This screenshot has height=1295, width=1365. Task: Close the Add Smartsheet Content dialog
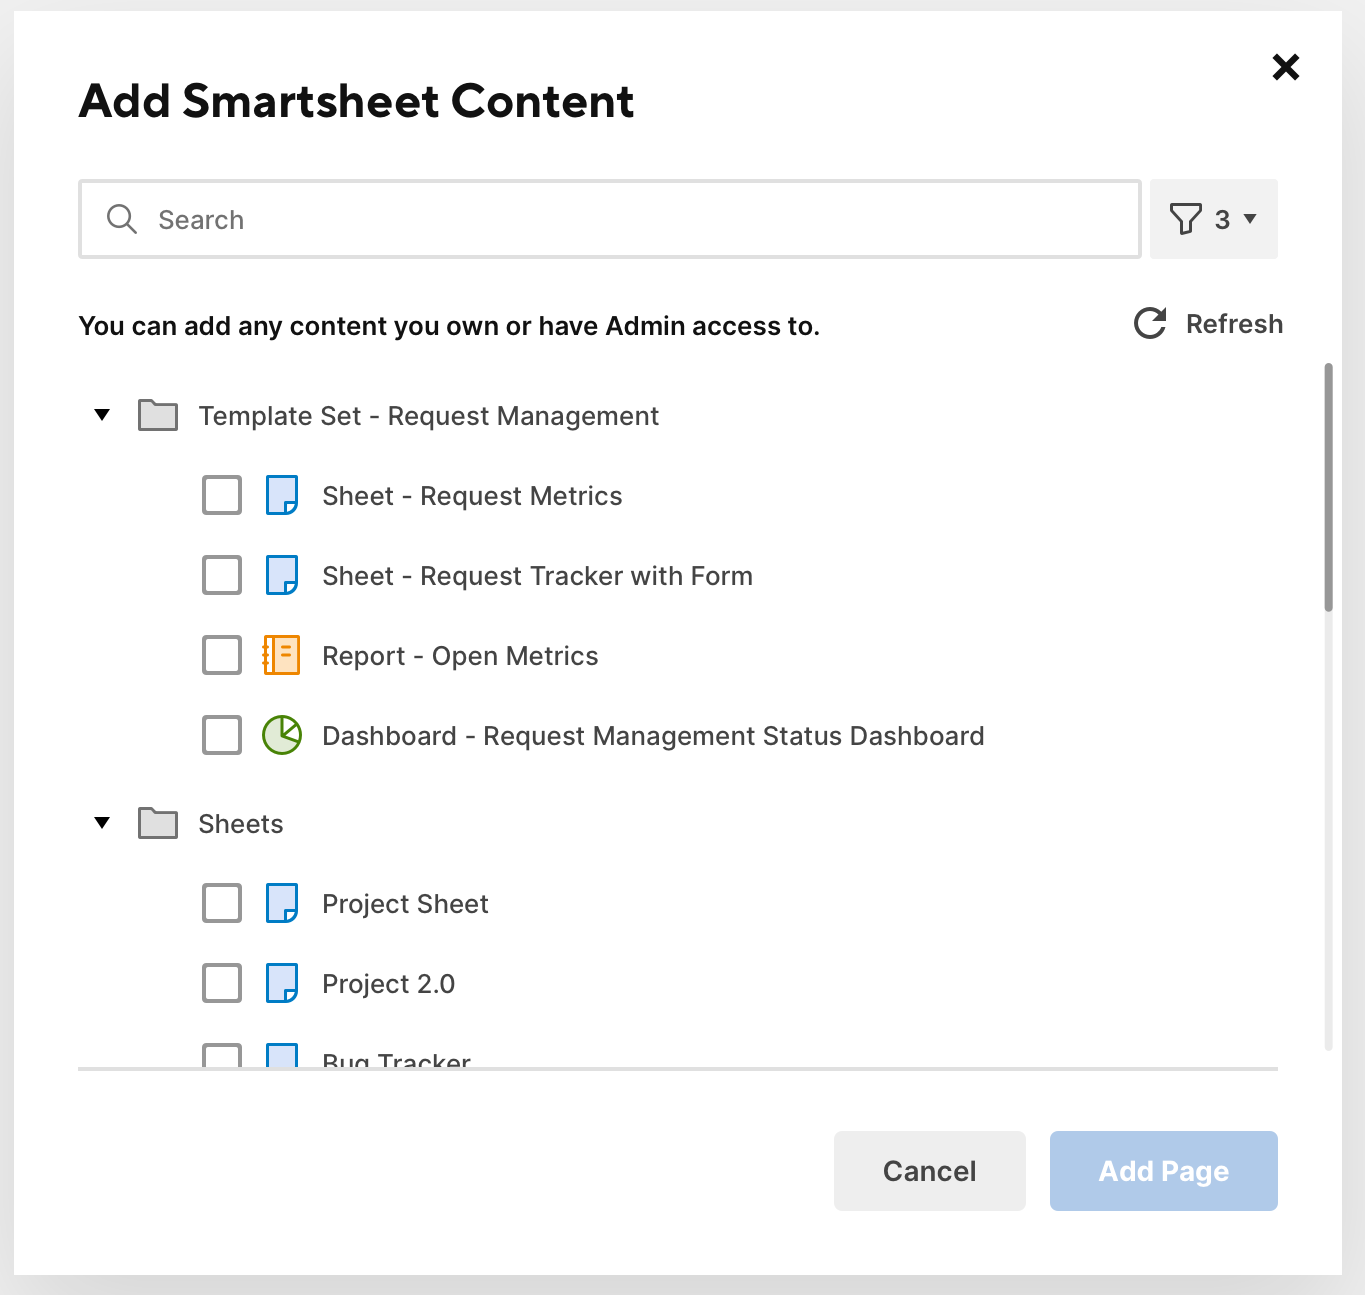(1286, 67)
